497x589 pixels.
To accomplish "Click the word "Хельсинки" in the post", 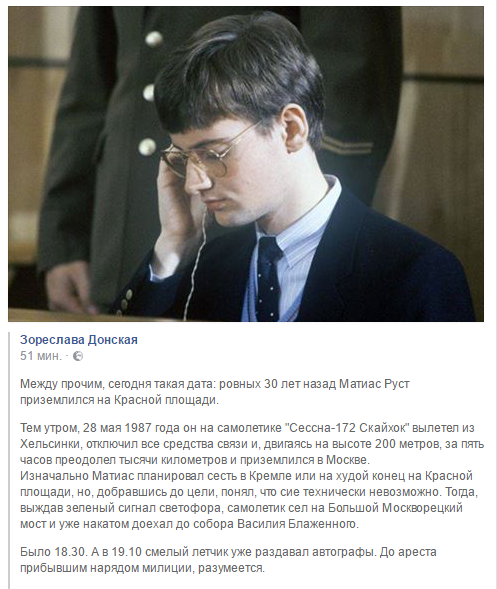I will click(x=50, y=444).
